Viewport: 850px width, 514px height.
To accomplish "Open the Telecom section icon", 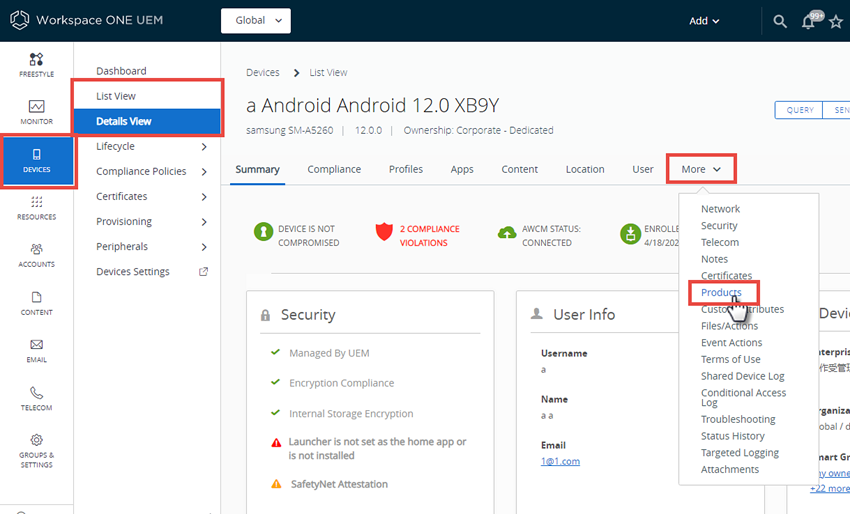I will [36, 392].
